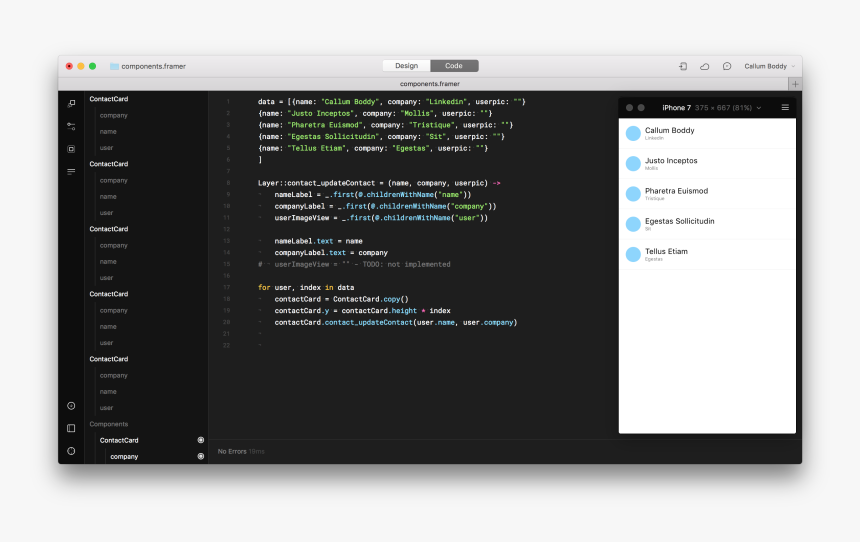Select the components.framer document tab
Image resolution: width=860 pixels, height=542 pixels.
[429, 84]
